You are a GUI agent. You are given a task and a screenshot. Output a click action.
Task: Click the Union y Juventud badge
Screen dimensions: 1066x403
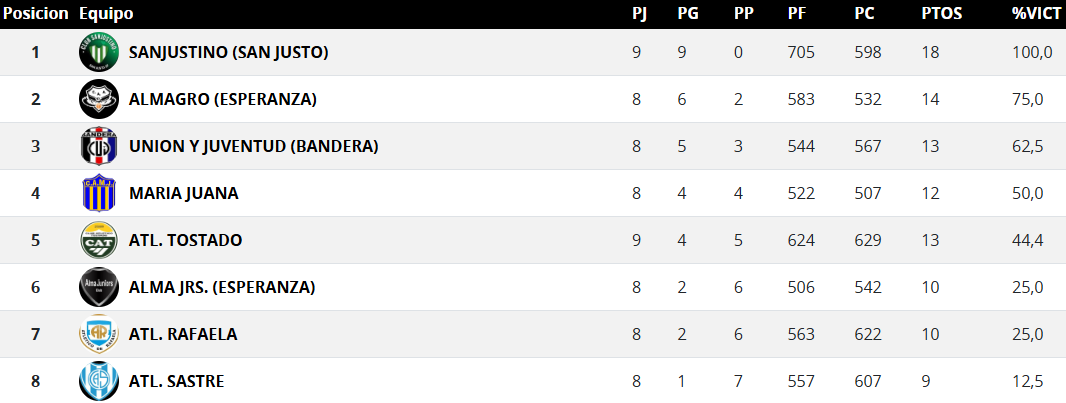[99, 146]
